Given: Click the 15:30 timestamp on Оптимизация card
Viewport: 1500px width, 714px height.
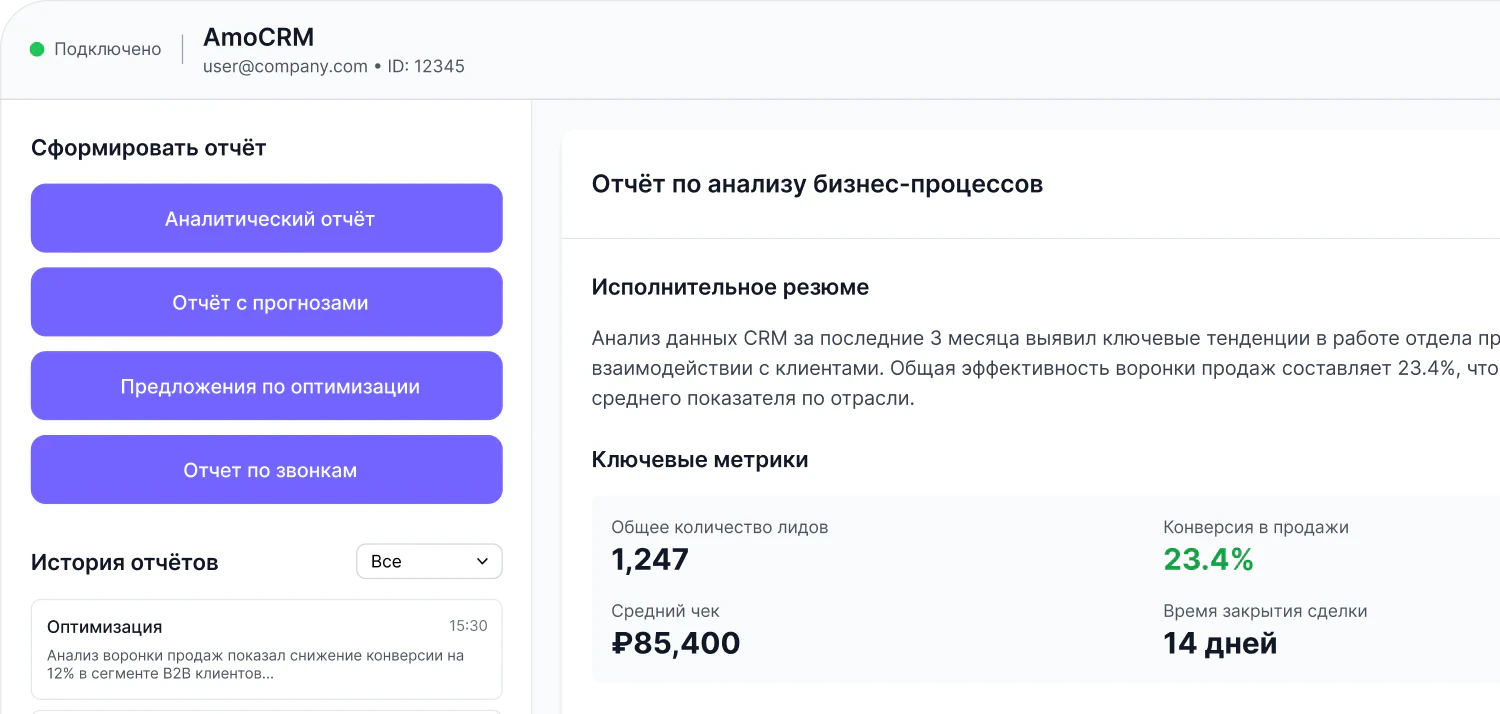Looking at the screenshot, I should tap(468, 626).
